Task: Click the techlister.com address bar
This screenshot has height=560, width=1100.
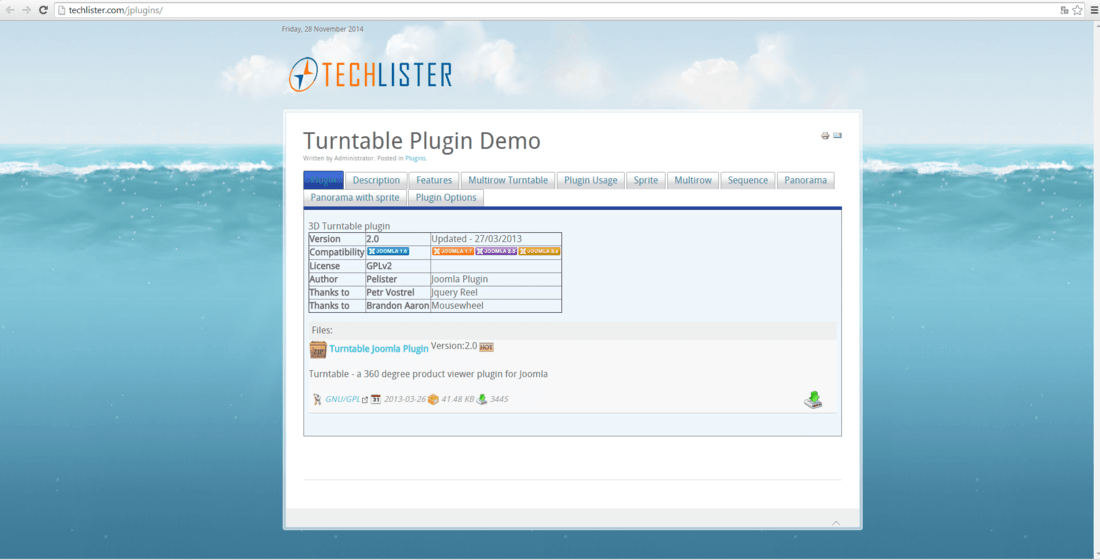Action: [554, 10]
